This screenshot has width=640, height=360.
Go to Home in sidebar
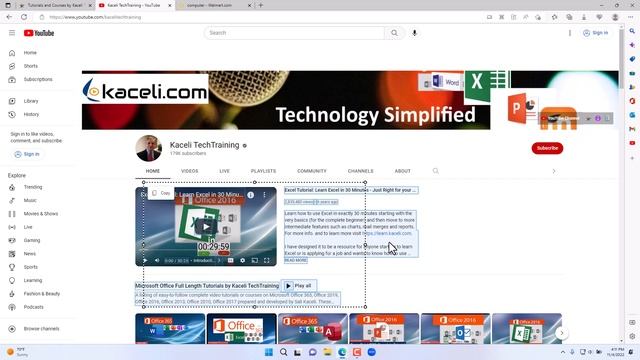click(x=30, y=53)
